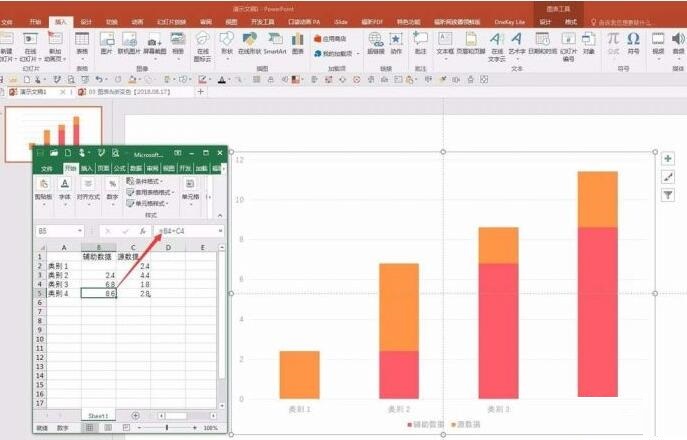Open the chart filters funnel button
687x440 pixels.
[668, 195]
